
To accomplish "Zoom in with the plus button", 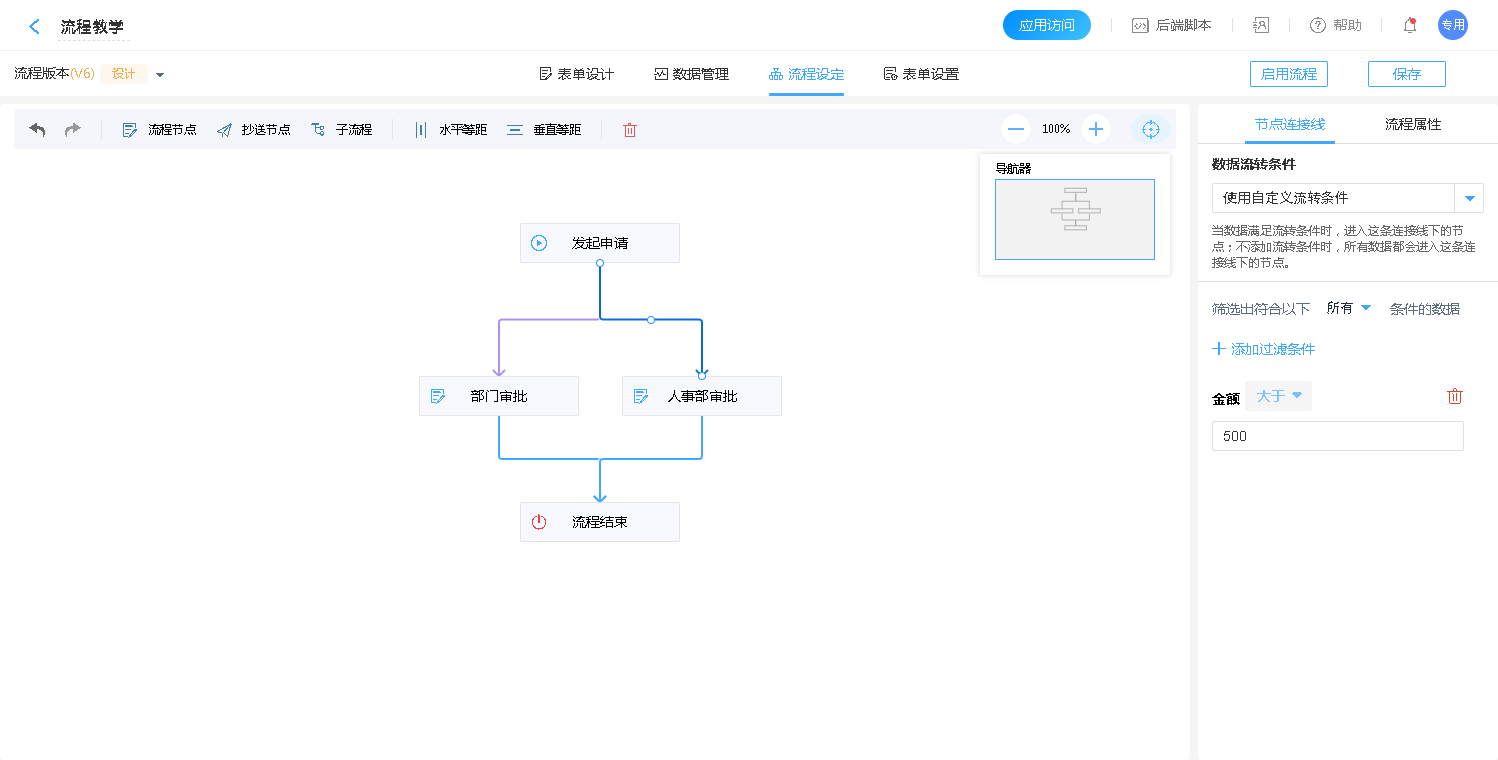I will [1096, 129].
